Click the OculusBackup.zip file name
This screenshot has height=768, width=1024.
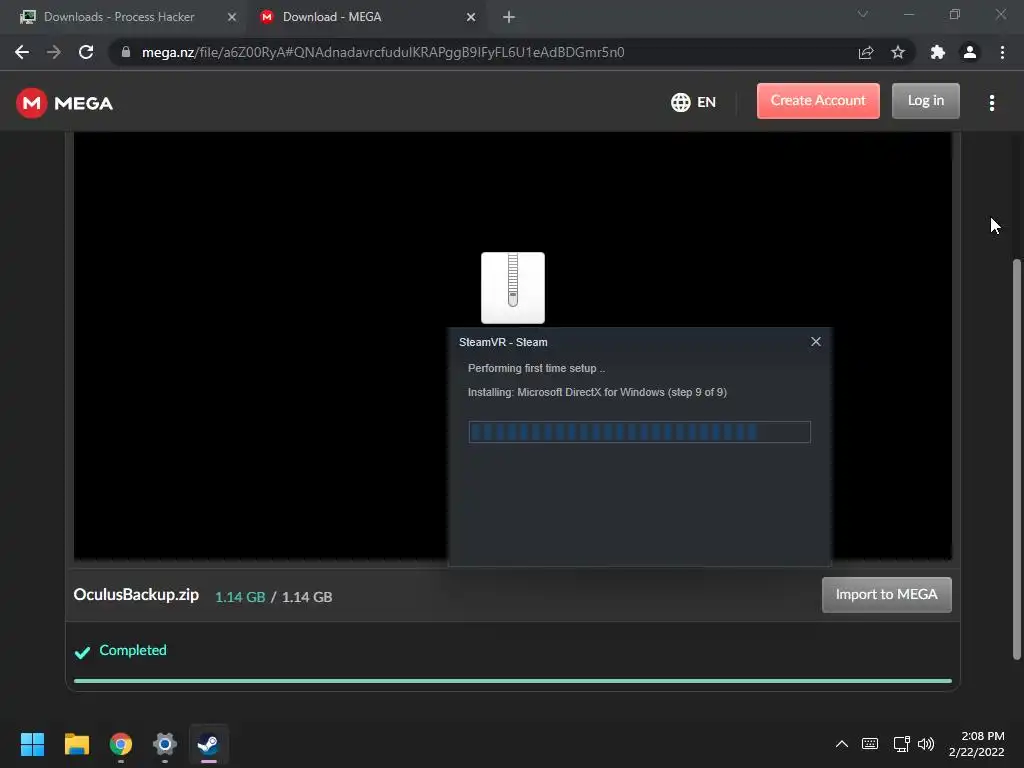(x=136, y=595)
